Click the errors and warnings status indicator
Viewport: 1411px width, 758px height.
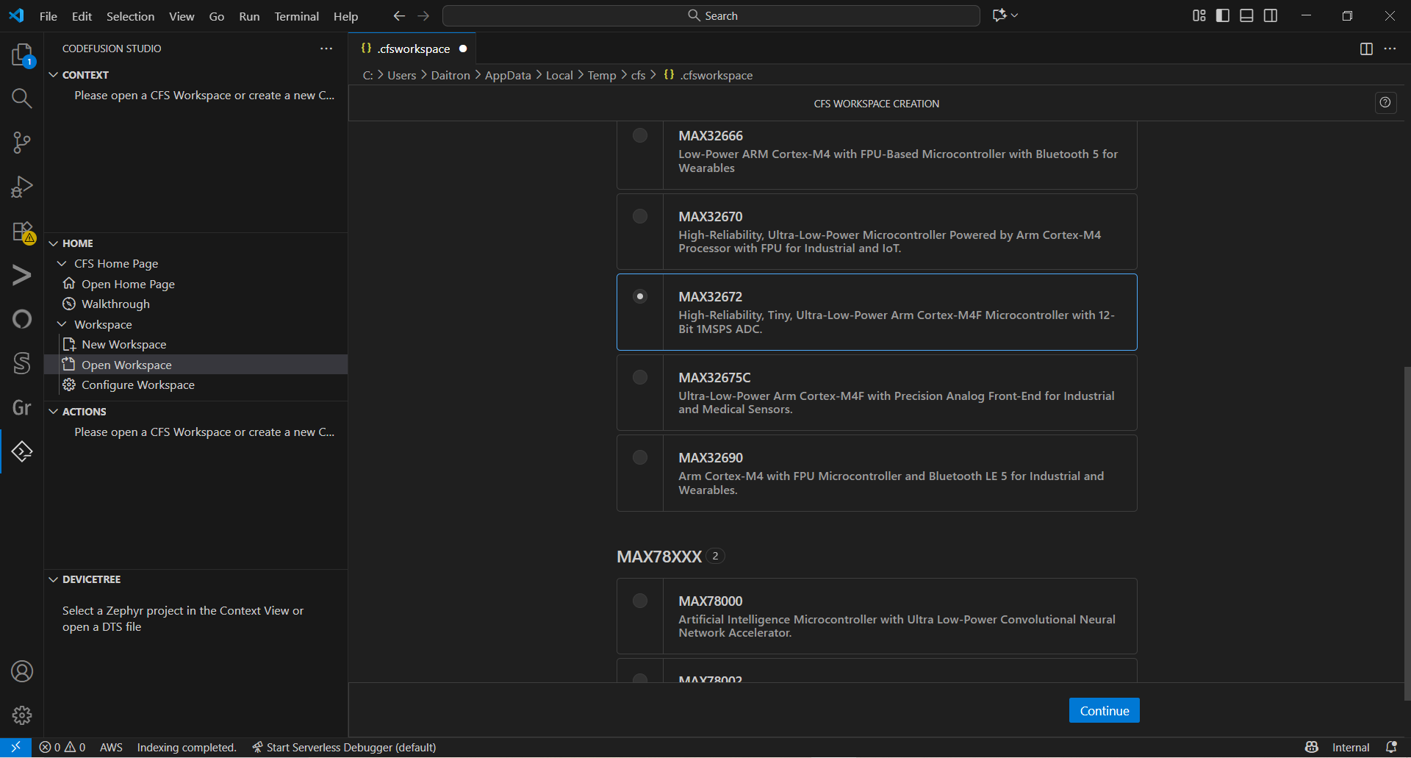pyautogui.click(x=62, y=747)
